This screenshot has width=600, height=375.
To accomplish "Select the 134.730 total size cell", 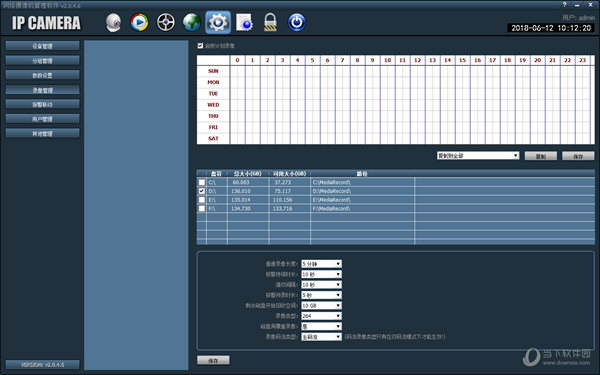I will click(x=248, y=209).
